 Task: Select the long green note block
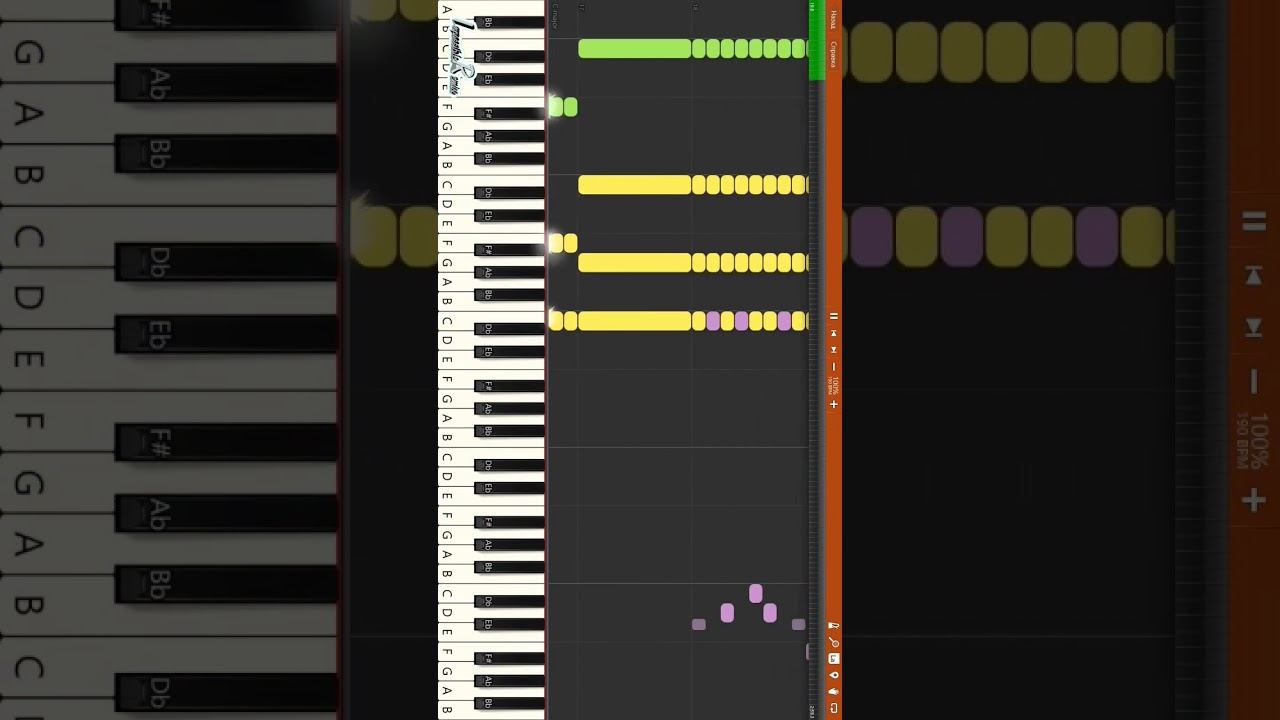[x=635, y=48]
